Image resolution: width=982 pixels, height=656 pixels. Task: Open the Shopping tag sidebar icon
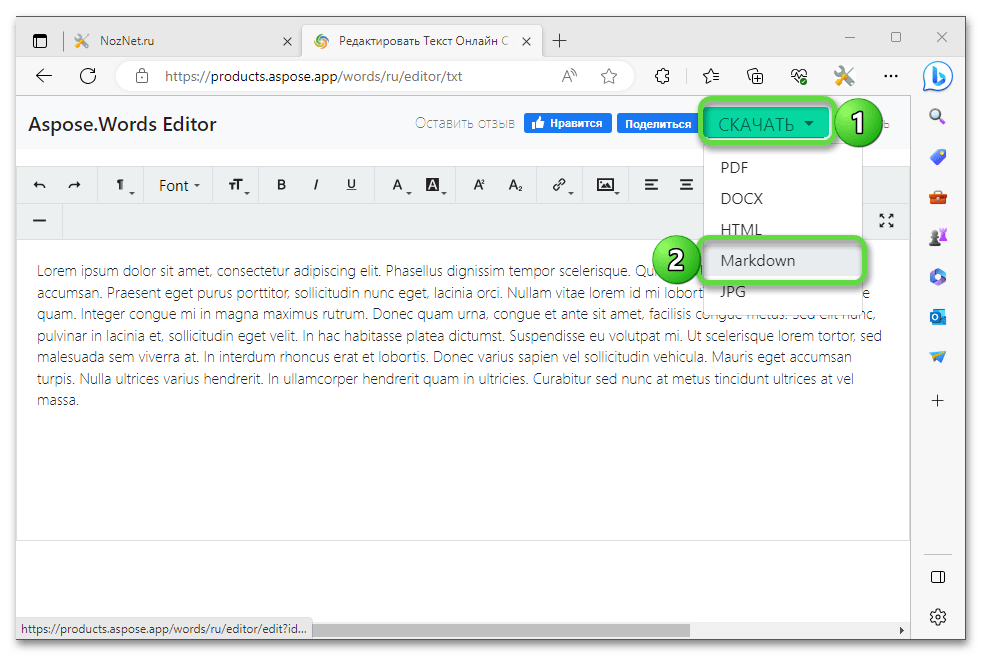(x=938, y=157)
